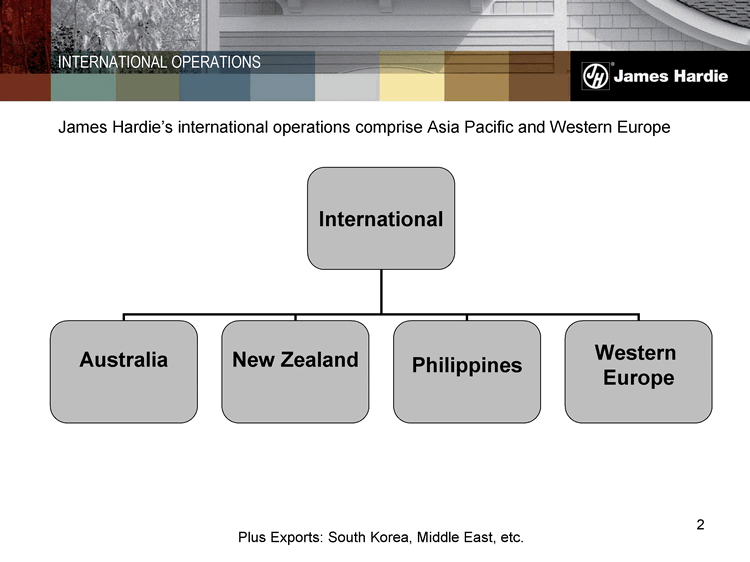This screenshot has width=750, height=562.
Task: Click the INTERNATIONAL OPERATIONS header title
Action: (x=159, y=62)
